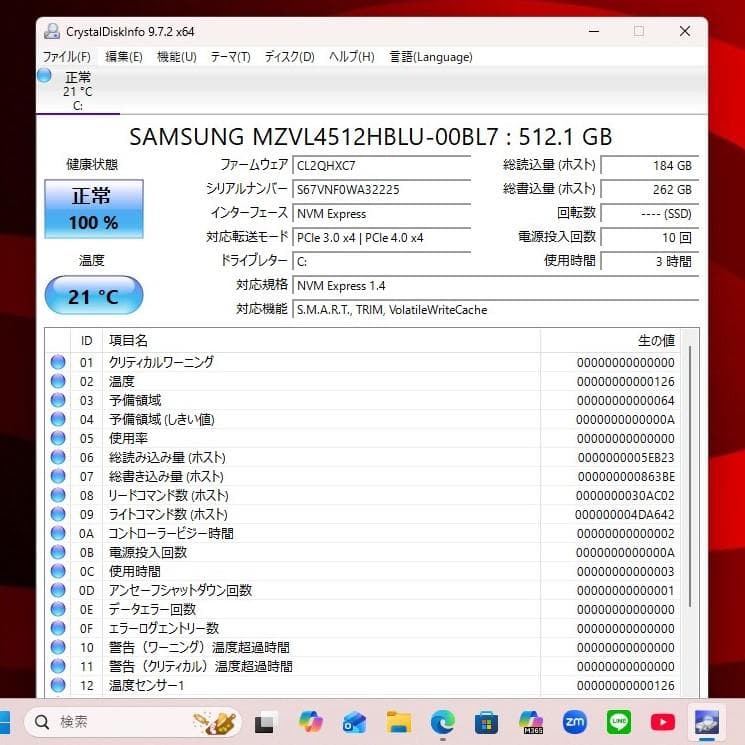Open Task View from the taskbar
745x745 pixels.
(265, 722)
